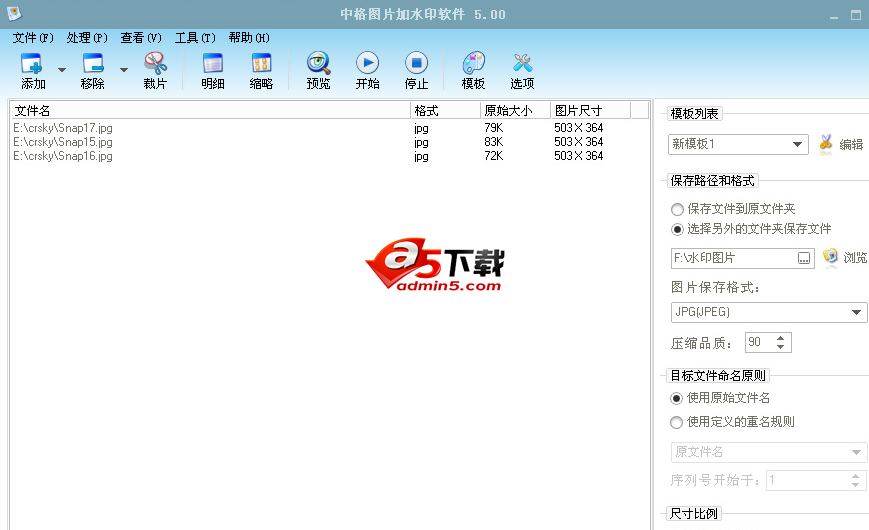Click the 移除 (Remove) toolbar icon
This screenshot has height=530, width=869.
[x=93, y=64]
